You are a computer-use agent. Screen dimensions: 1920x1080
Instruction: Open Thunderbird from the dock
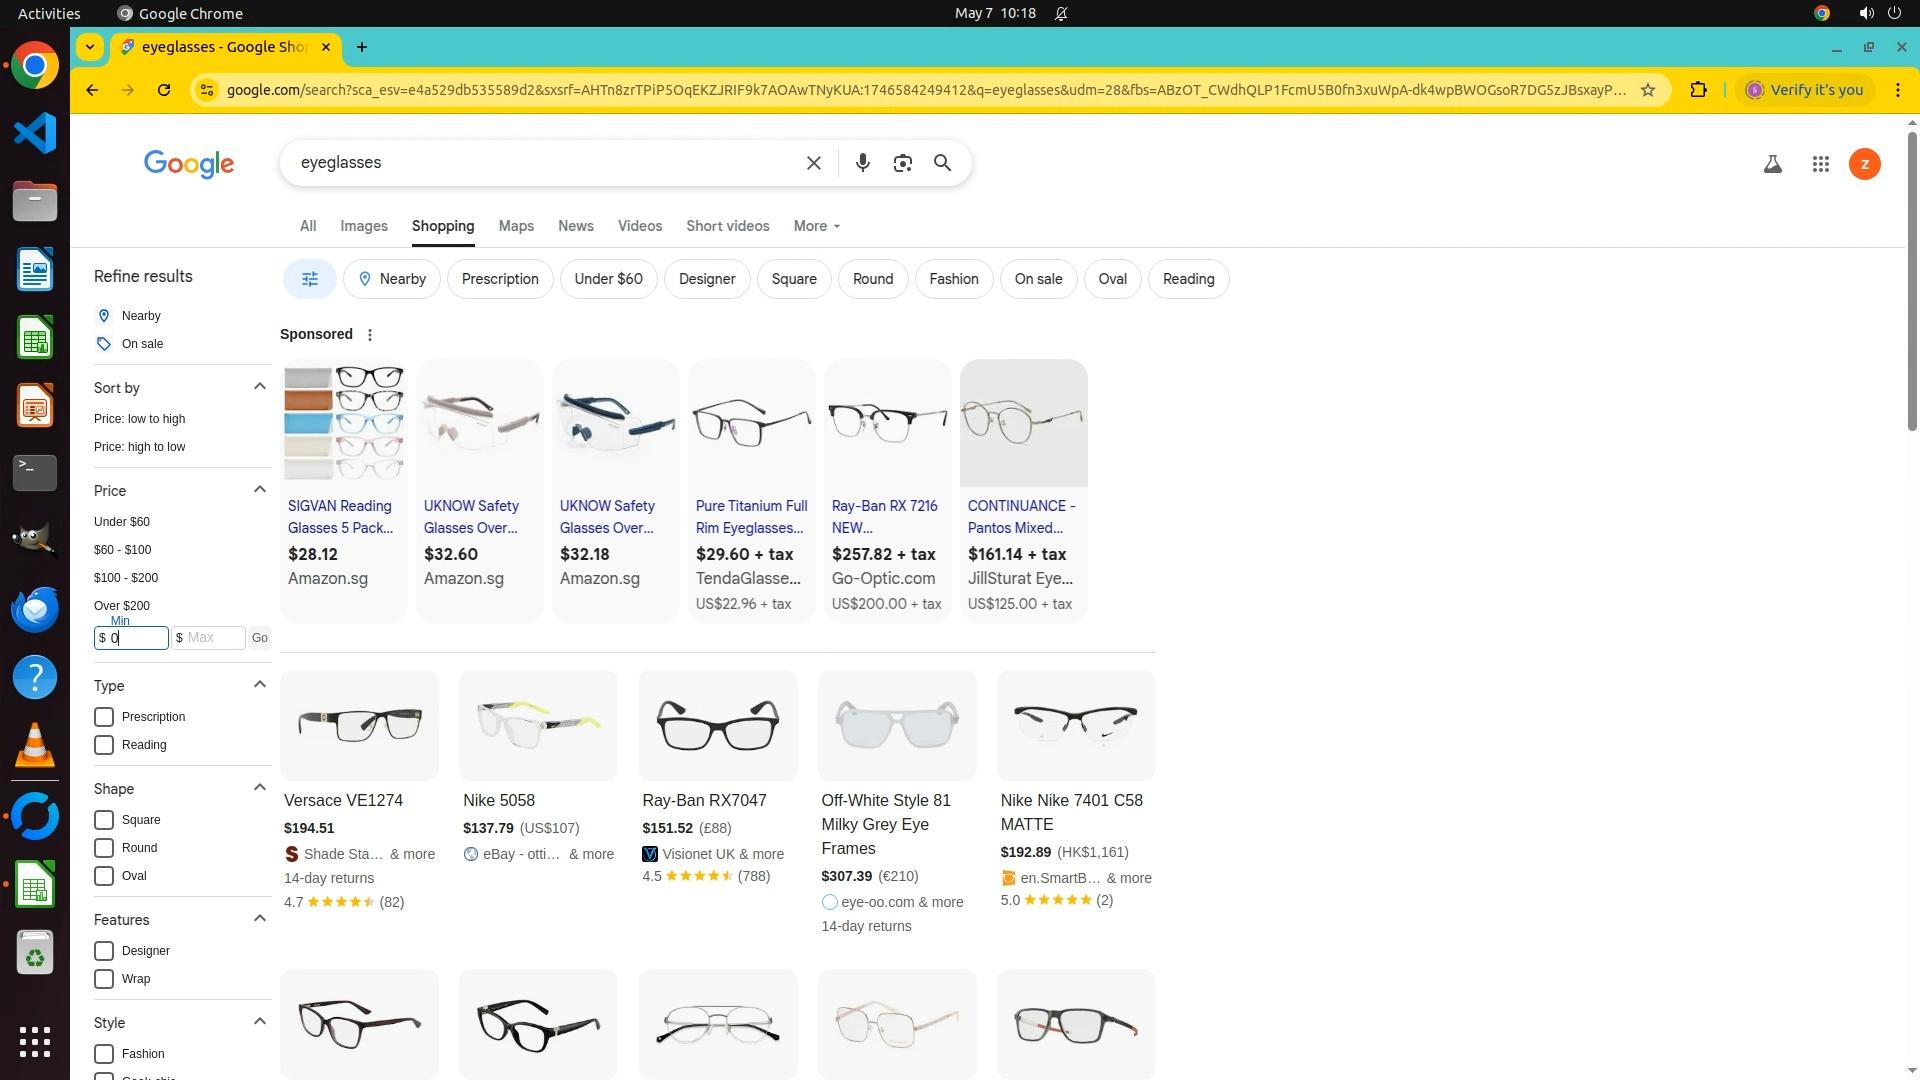click(35, 609)
